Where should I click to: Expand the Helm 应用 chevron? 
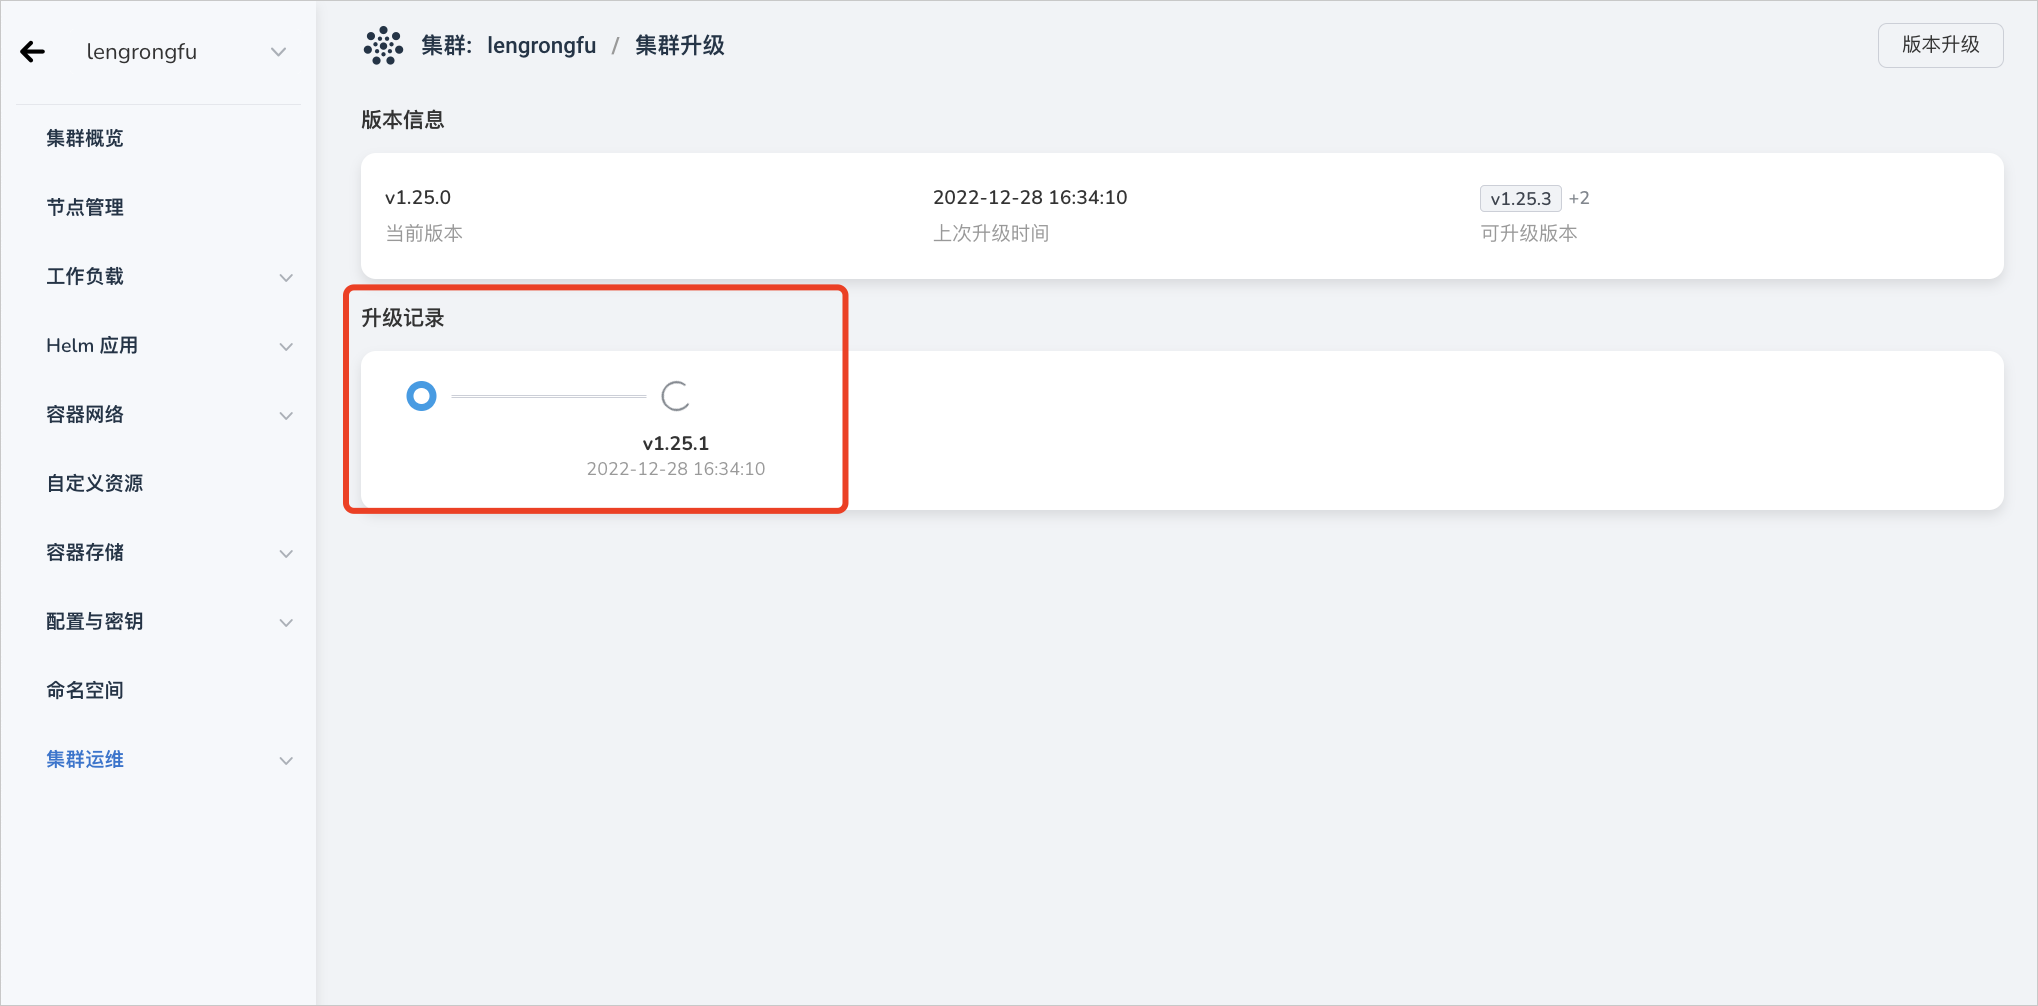coord(286,346)
